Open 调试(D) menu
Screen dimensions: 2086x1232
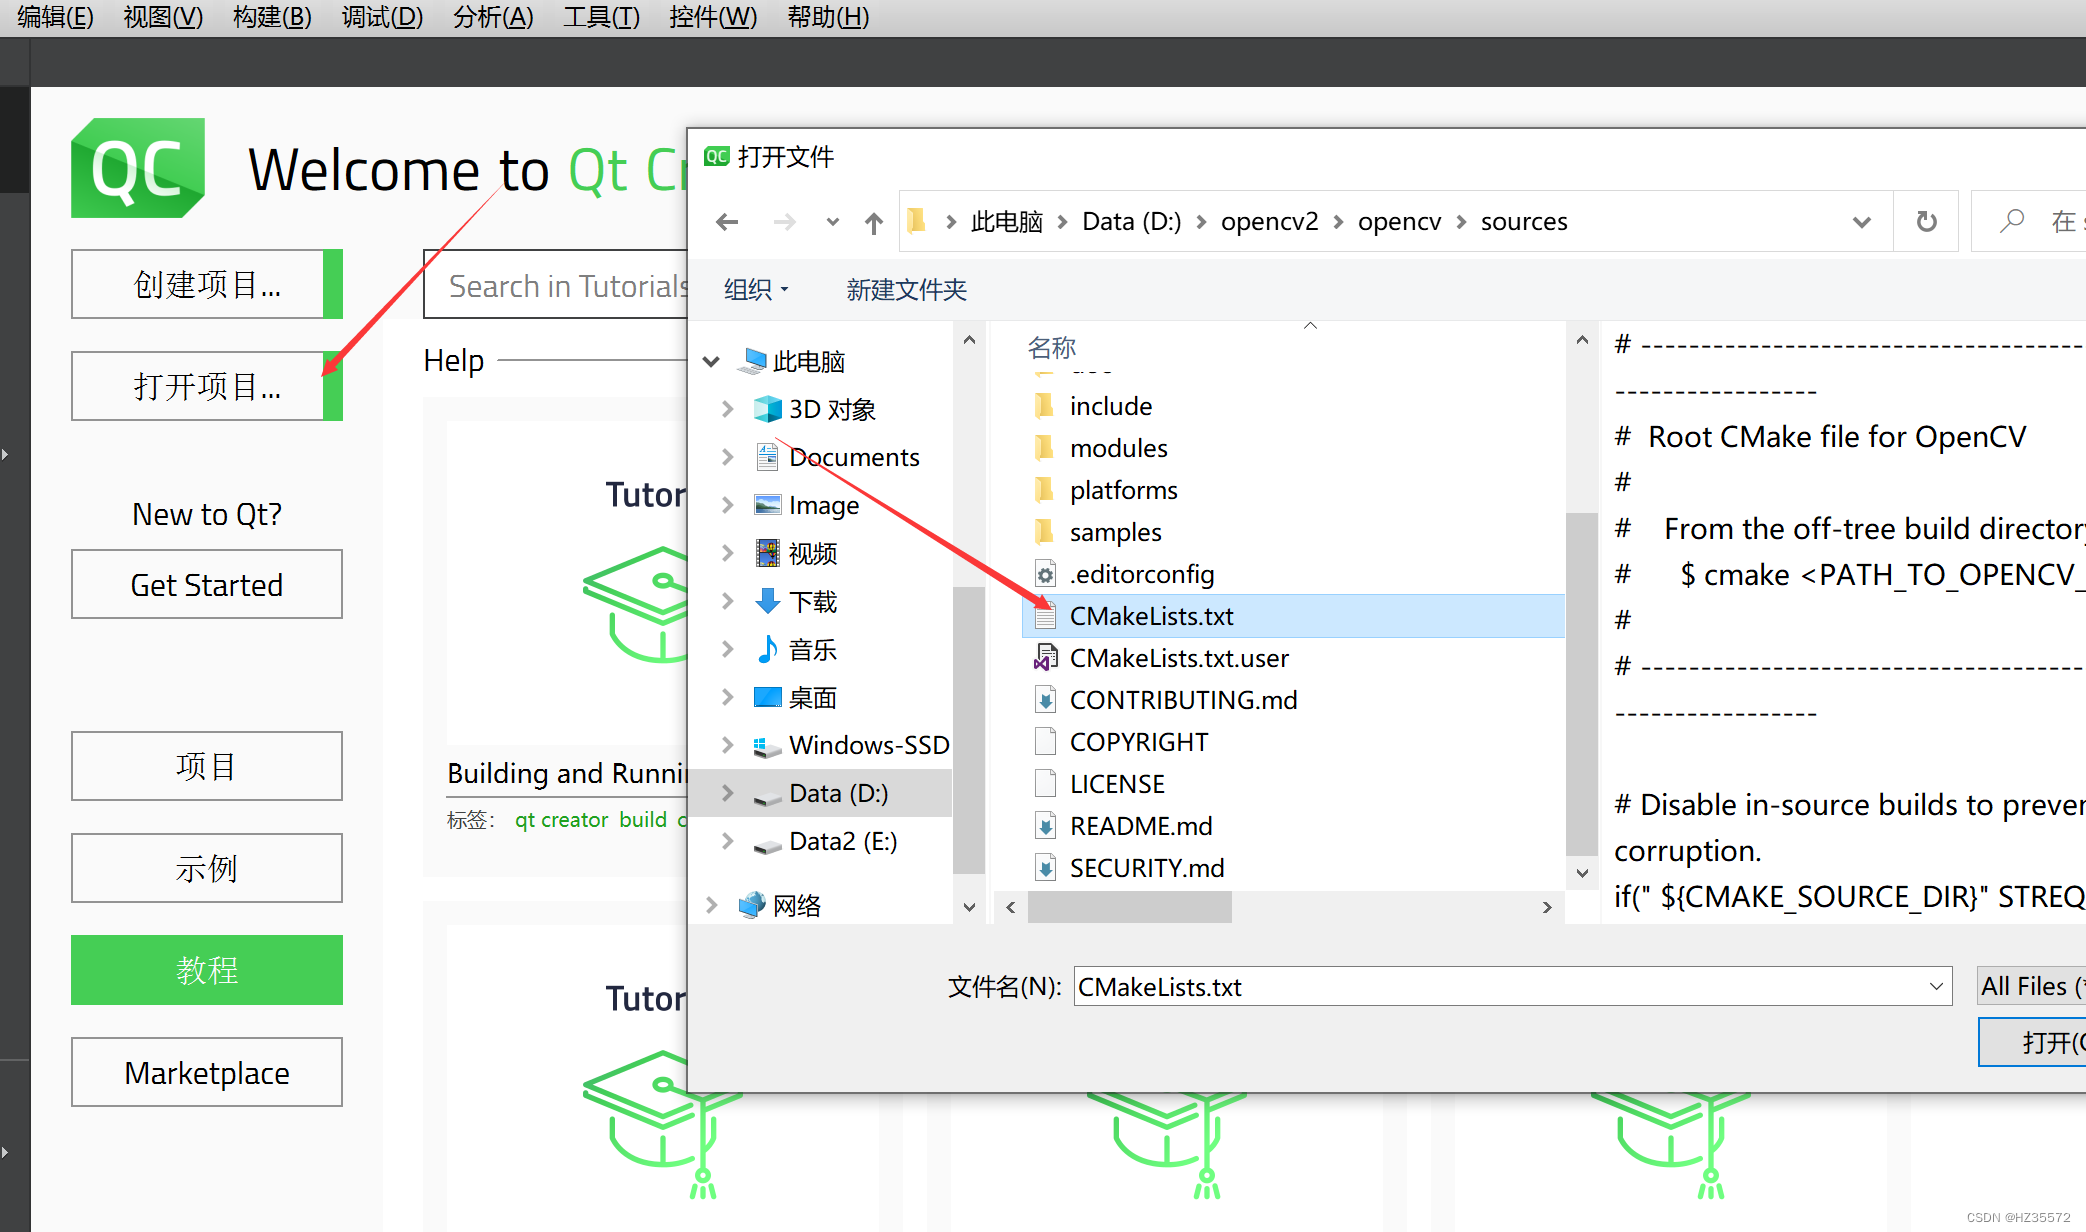(382, 17)
